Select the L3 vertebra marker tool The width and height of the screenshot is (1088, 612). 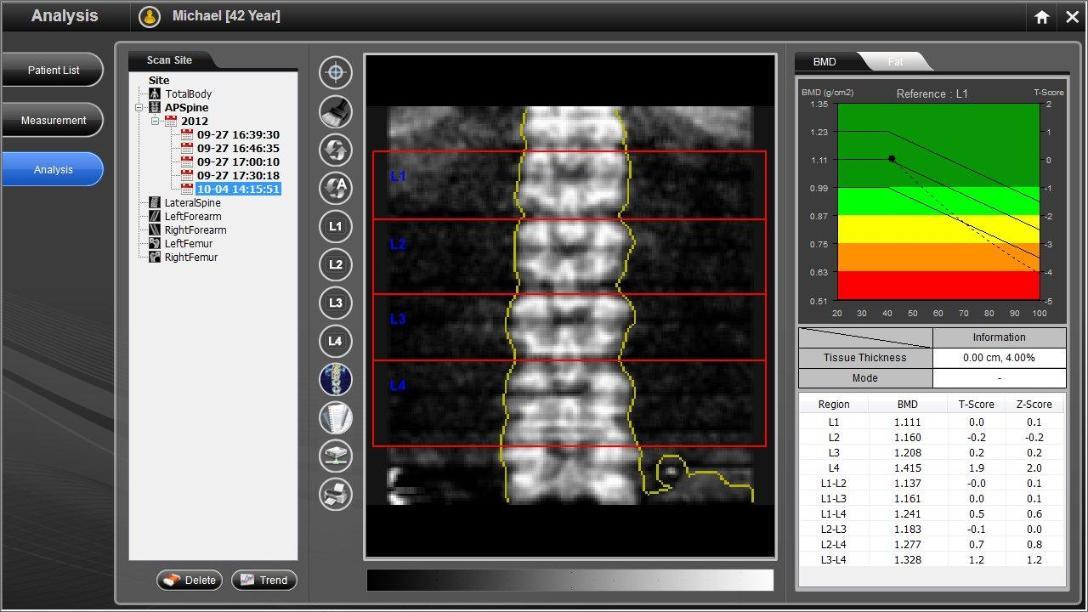[335, 303]
